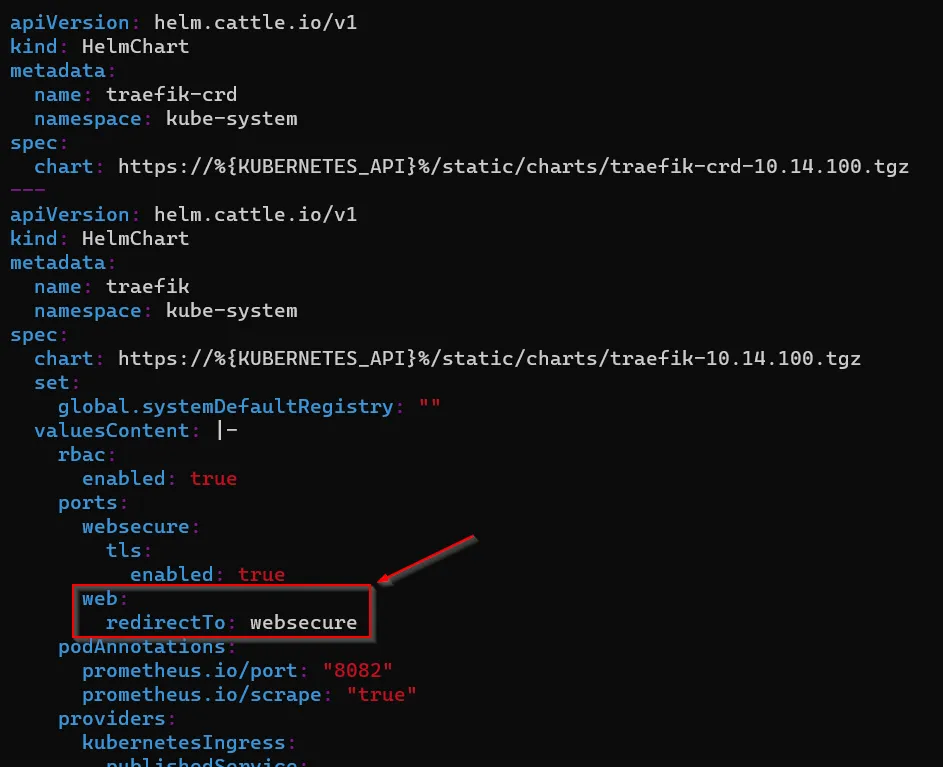
Task: Click the 'redirectTo' key
Action: tap(165, 623)
